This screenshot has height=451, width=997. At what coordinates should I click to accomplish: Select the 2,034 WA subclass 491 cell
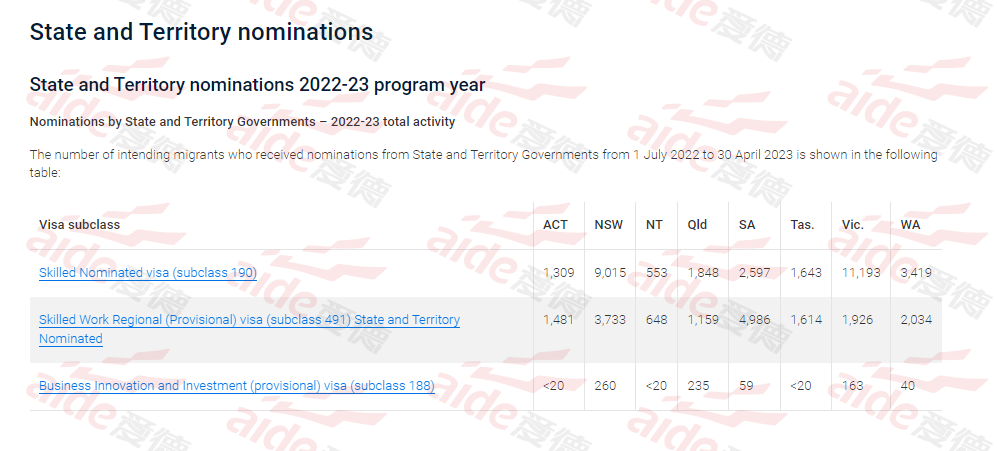tap(916, 320)
